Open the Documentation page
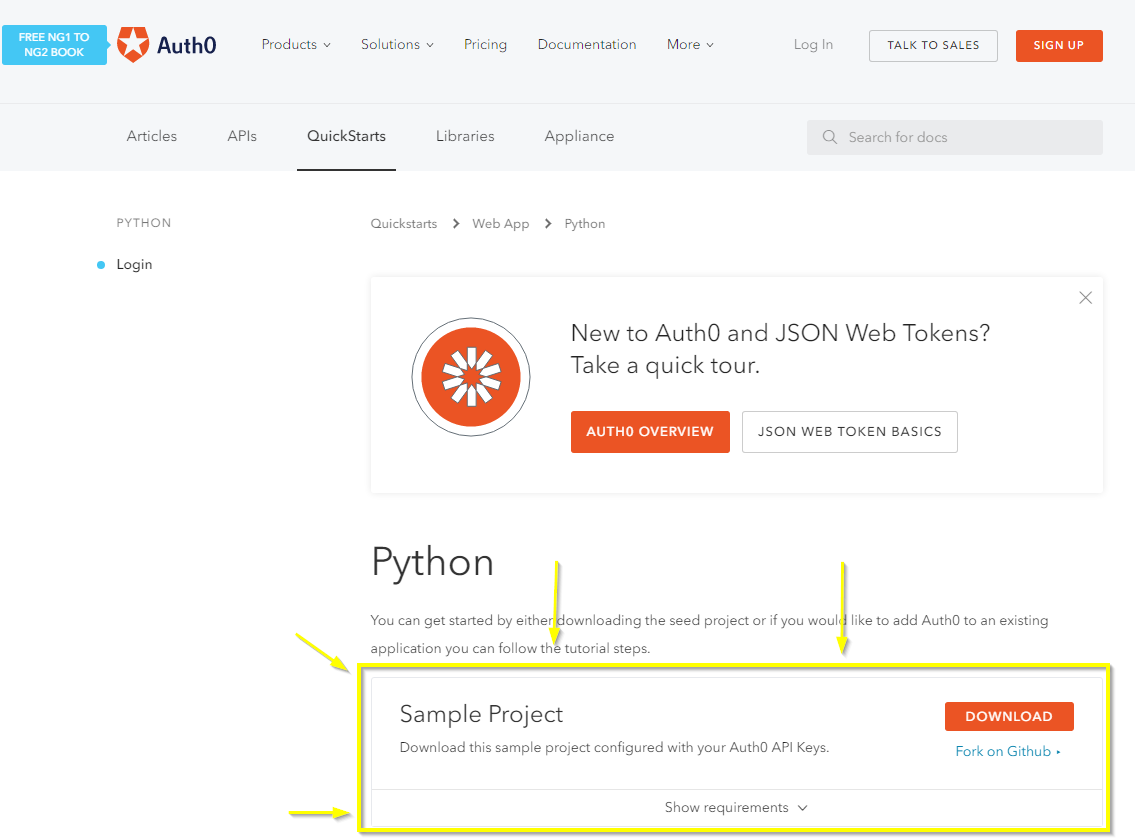The image size is (1135, 838). 587,44
